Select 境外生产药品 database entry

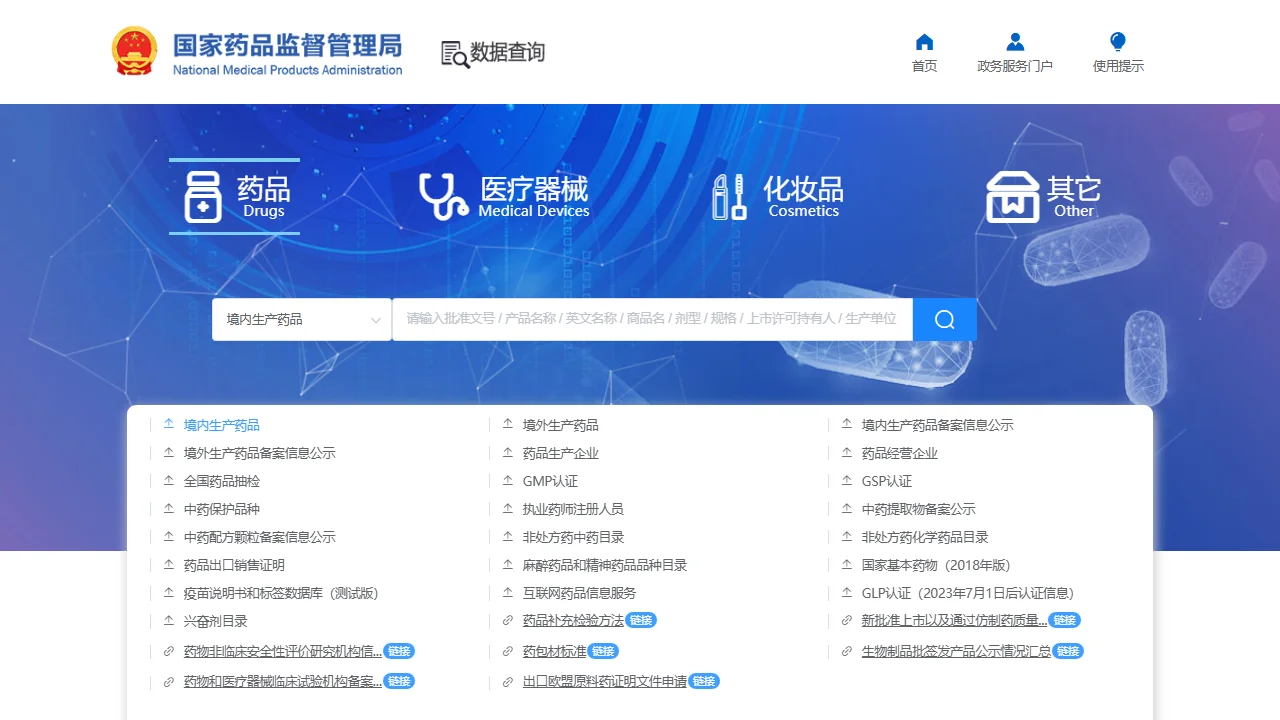(560, 425)
